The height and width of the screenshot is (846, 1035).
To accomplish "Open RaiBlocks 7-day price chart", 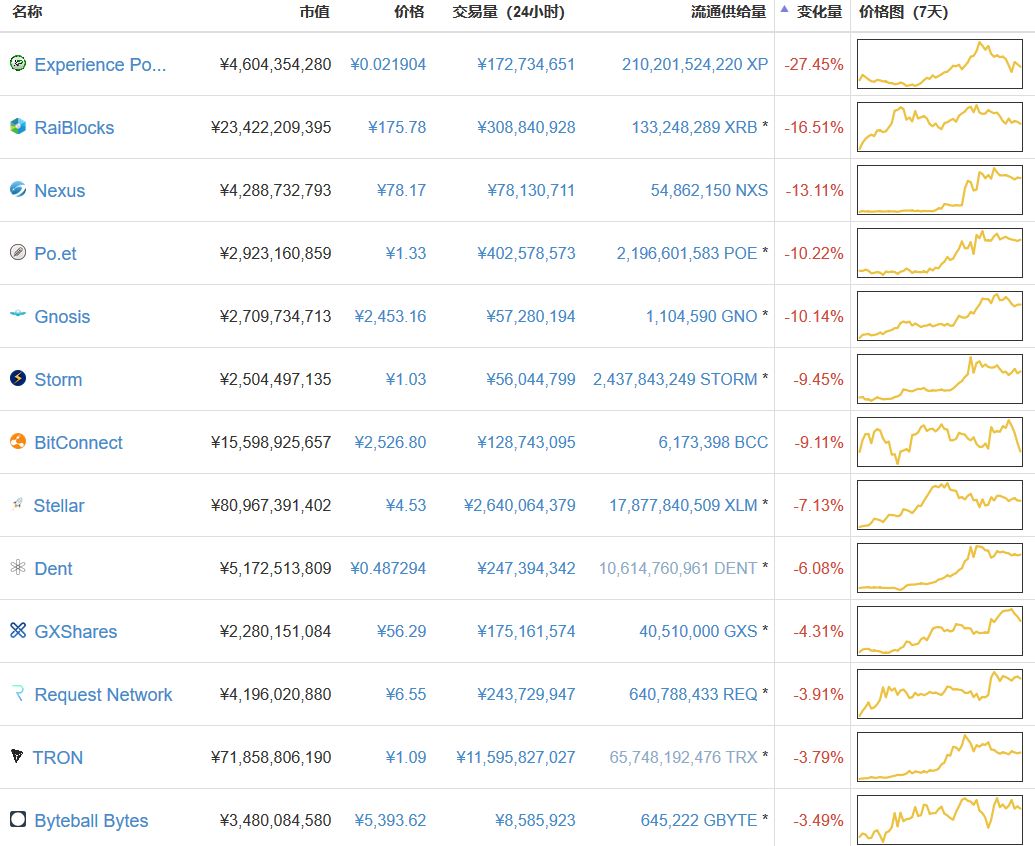I will tap(939, 127).
